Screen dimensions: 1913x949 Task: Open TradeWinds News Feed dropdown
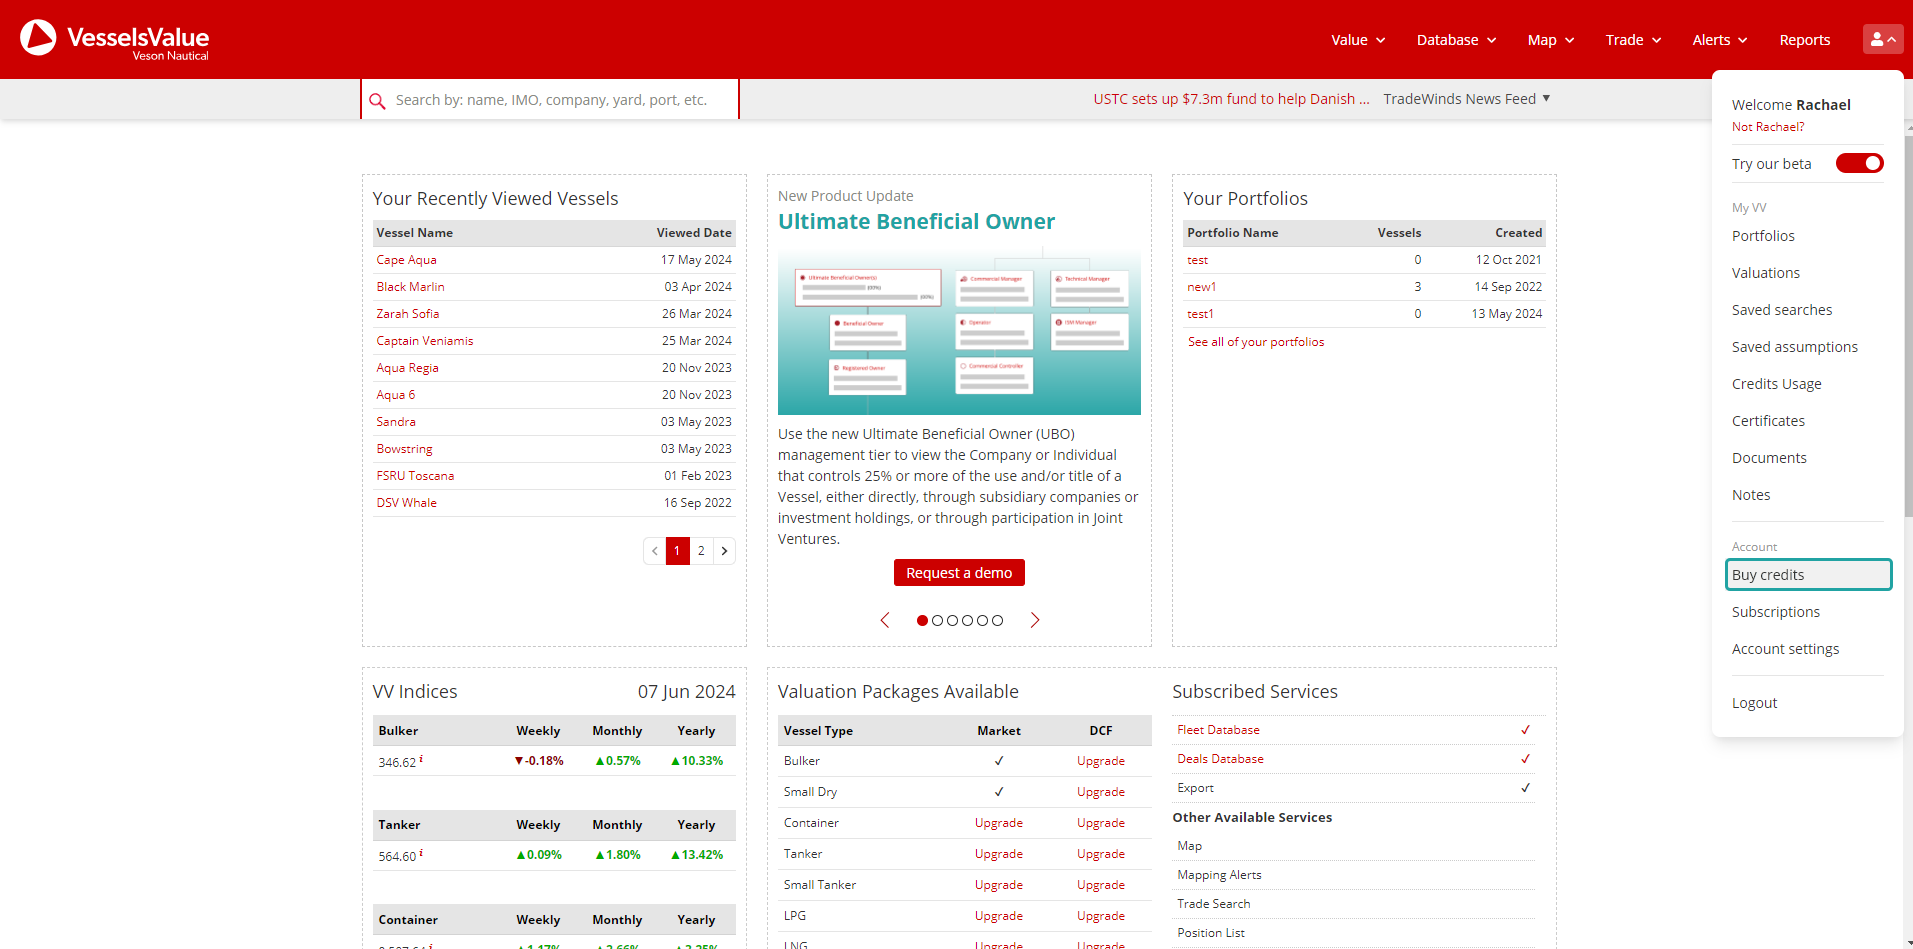pyautogui.click(x=1466, y=99)
